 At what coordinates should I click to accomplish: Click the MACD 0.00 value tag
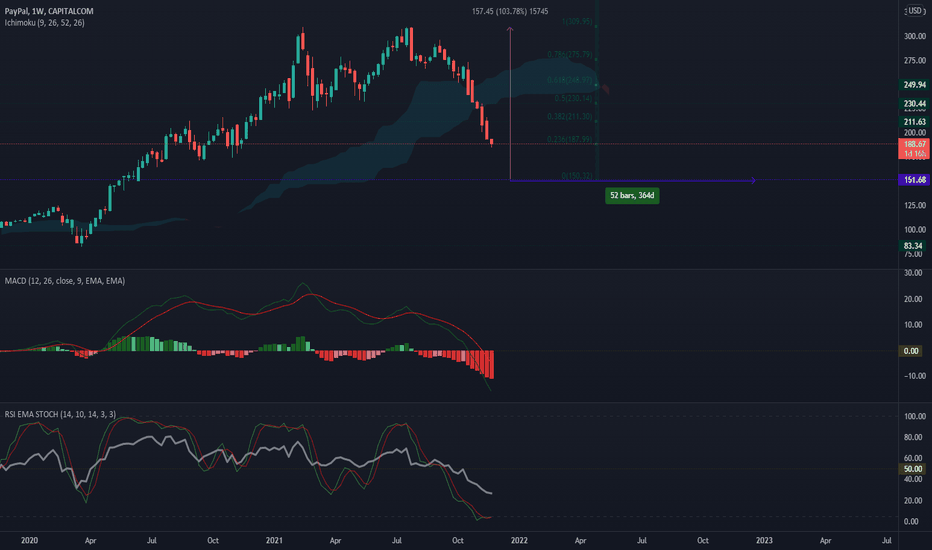911,351
